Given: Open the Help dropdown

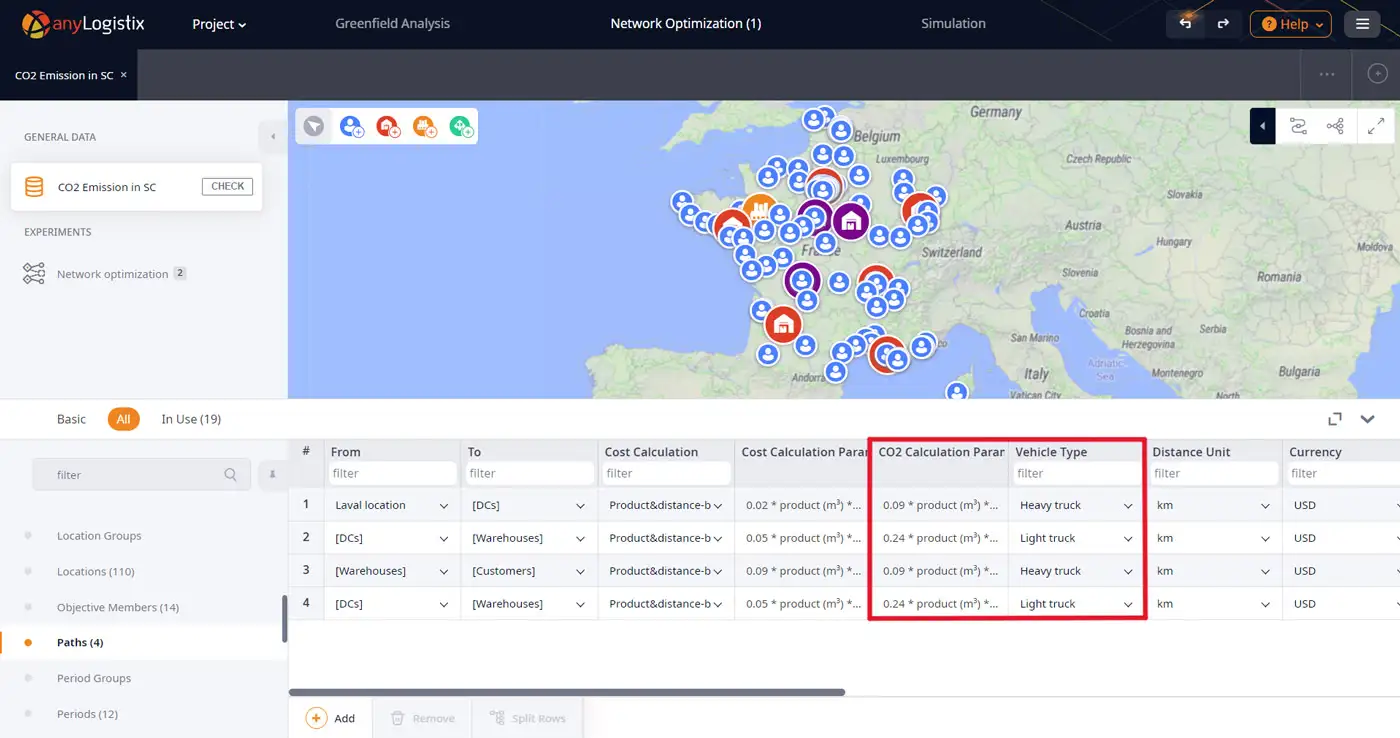Looking at the screenshot, I should (1290, 24).
